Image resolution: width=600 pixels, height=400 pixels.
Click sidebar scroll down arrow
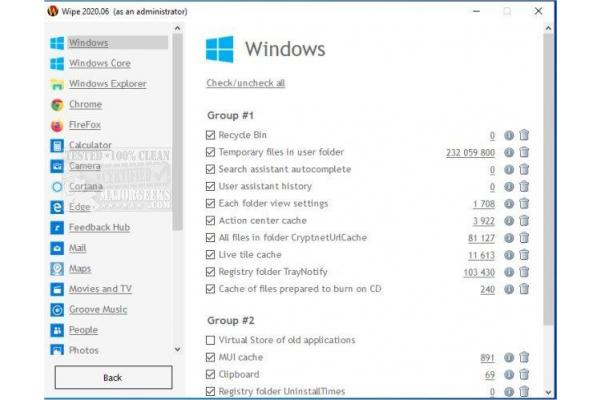coord(177,349)
